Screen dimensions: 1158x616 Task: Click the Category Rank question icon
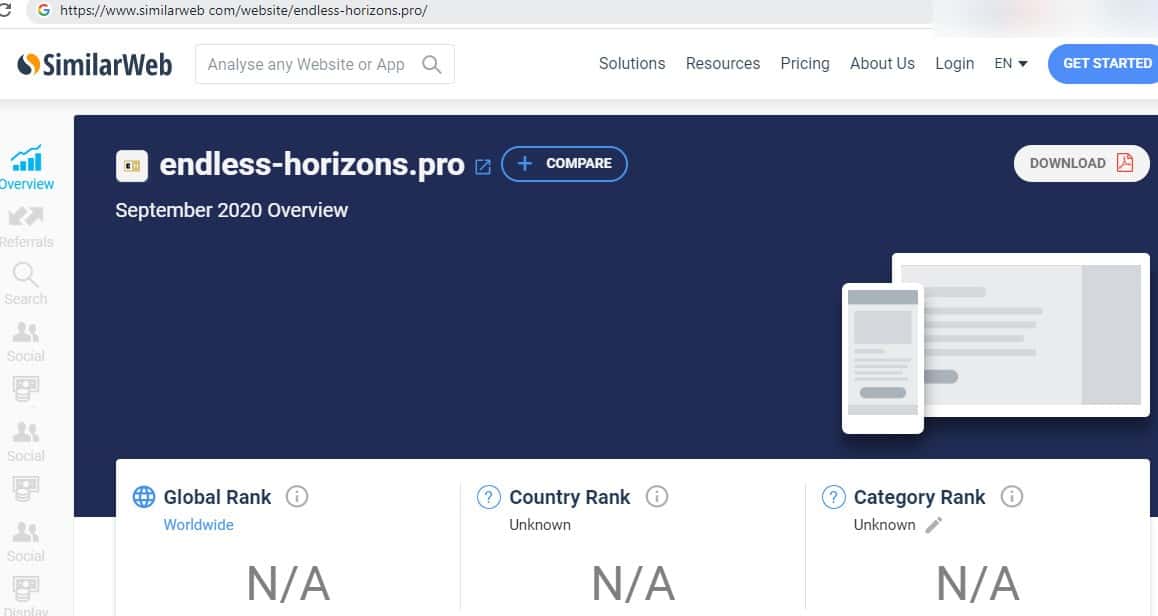[833, 497]
